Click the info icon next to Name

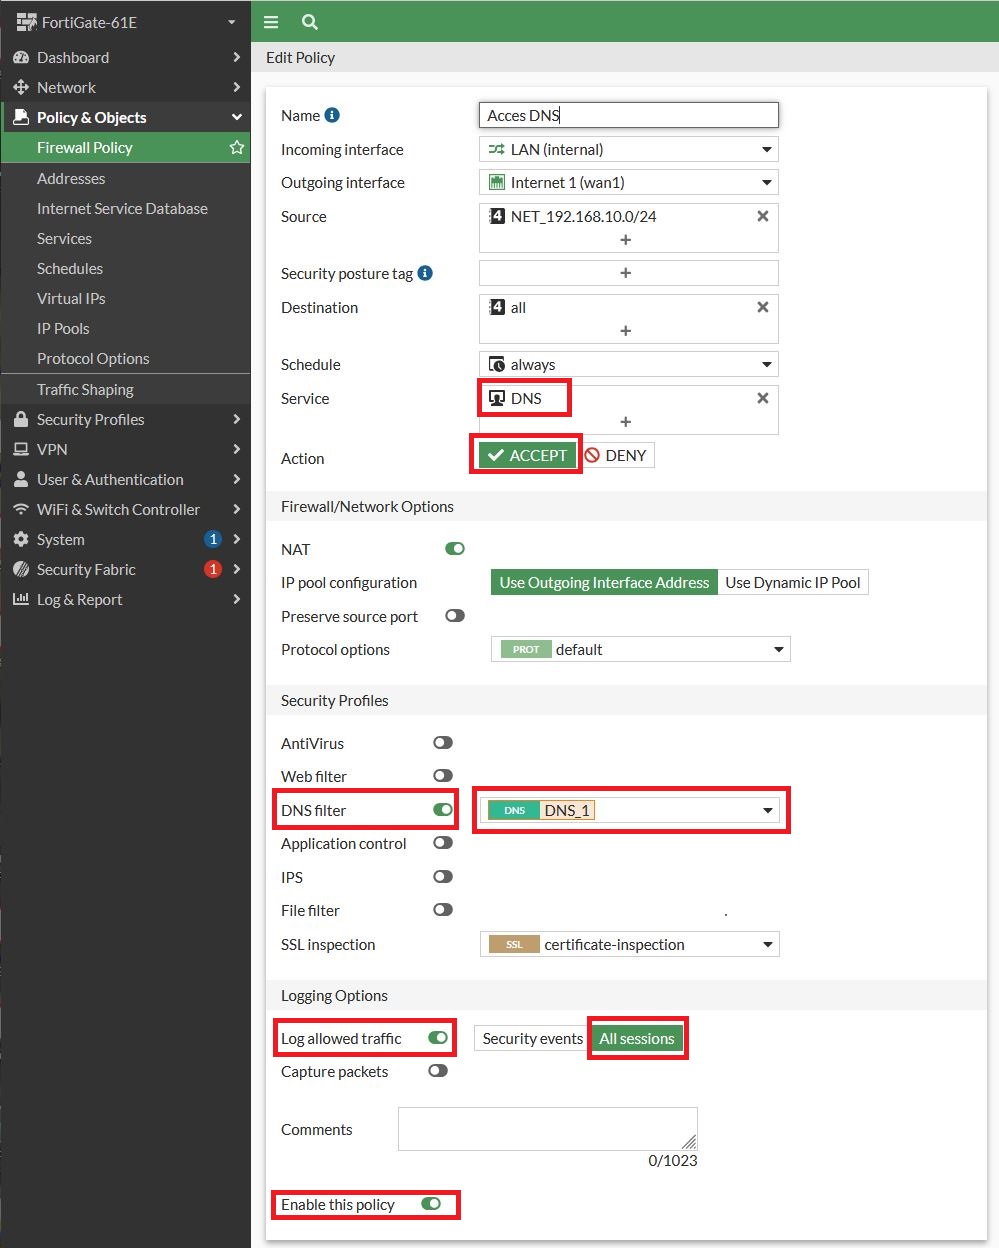[332, 115]
